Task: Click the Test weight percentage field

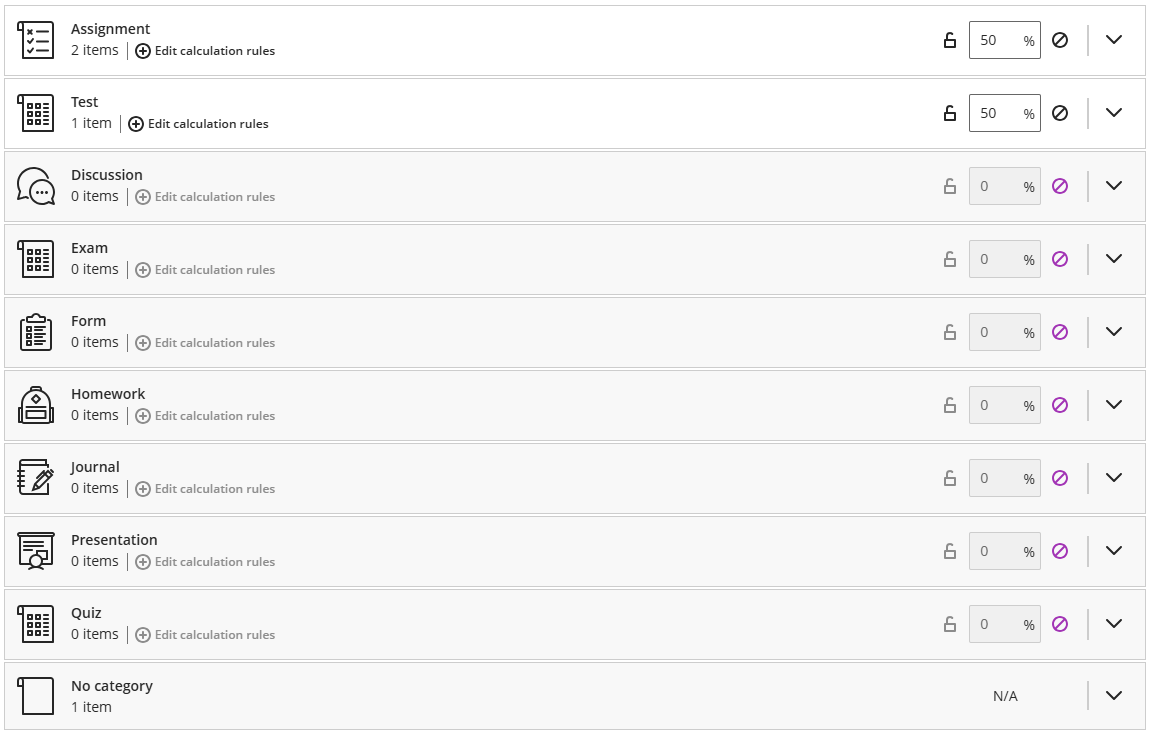Action: click(x=995, y=113)
